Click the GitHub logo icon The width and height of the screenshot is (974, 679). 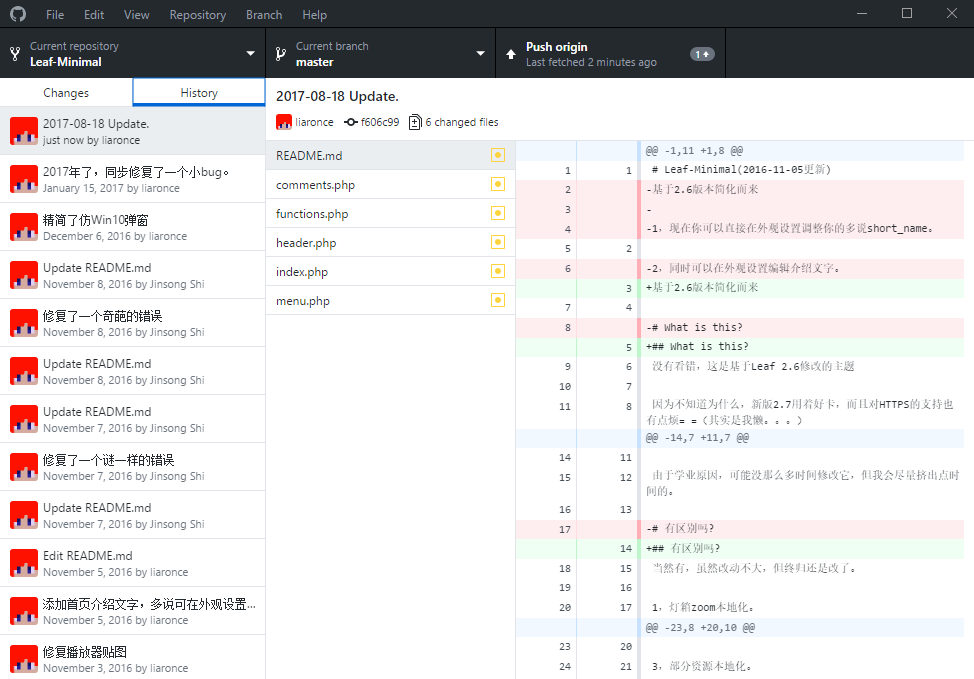coord(18,14)
